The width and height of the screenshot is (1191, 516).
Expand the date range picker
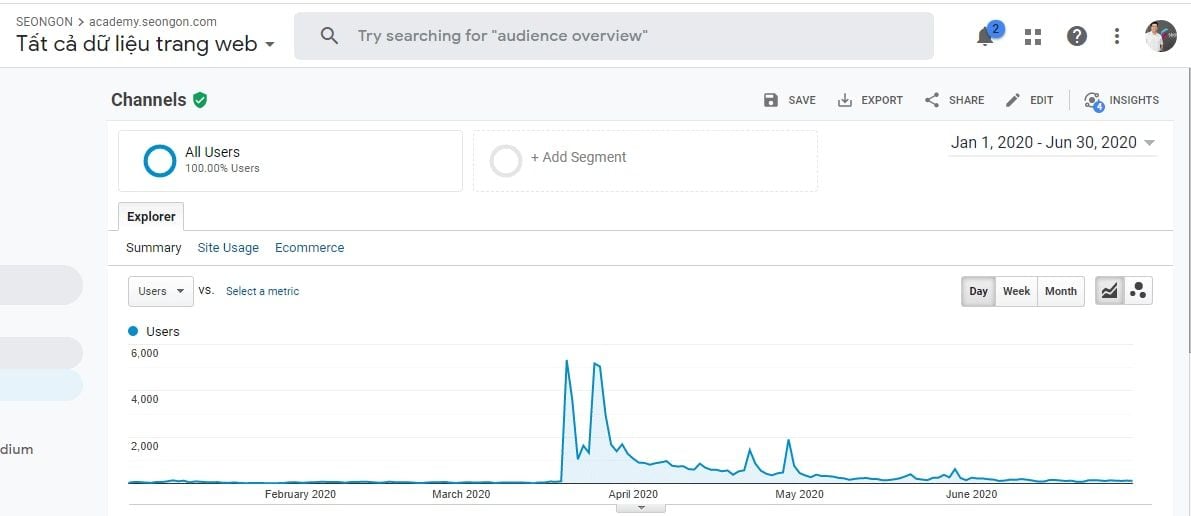tap(1149, 143)
